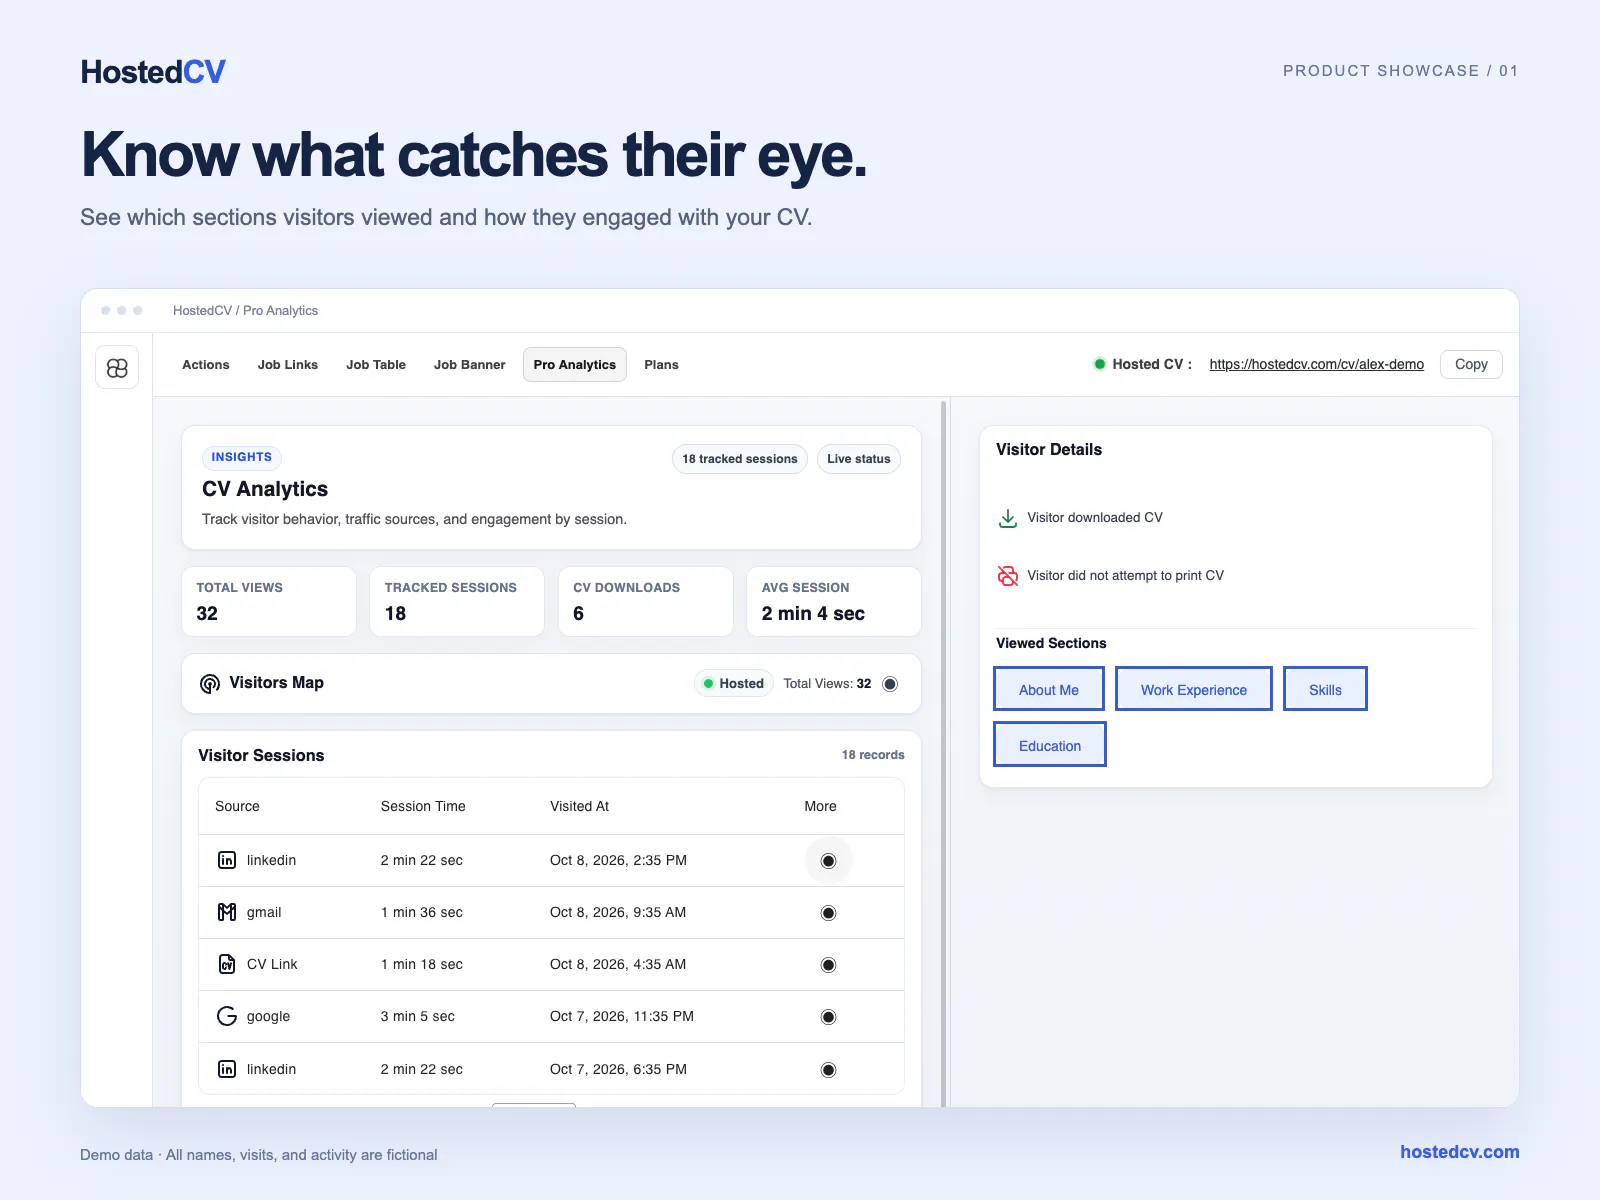The width and height of the screenshot is (1600, 1200).
Task: Click the google source icon
Action: (x=227, y=1016)
